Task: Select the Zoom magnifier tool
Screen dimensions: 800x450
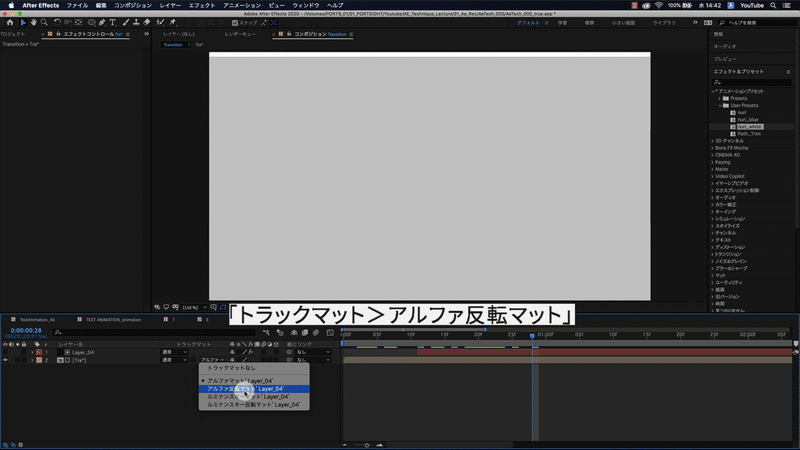Action: [44, 22]
